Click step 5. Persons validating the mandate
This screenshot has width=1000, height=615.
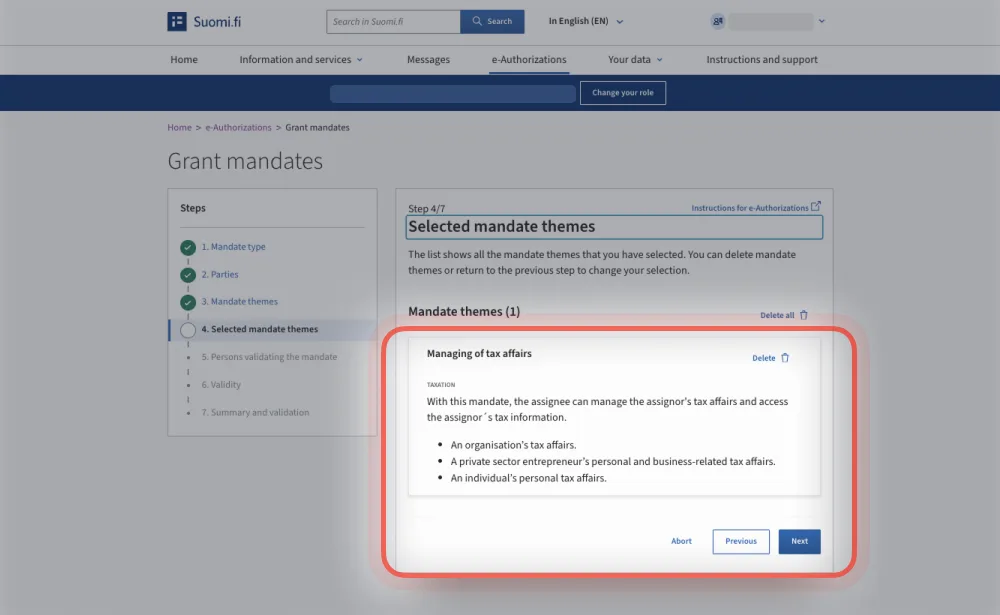pyautogui.click(x=269, y=357)
